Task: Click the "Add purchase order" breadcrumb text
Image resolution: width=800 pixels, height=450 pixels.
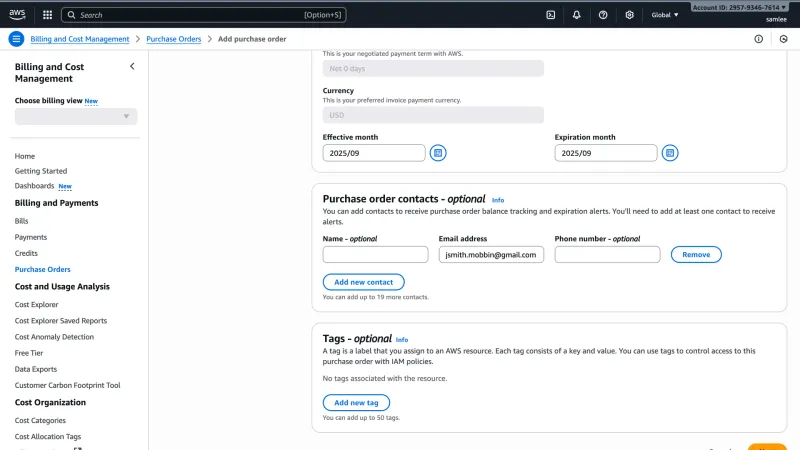Action: click(x=252, y=39)
